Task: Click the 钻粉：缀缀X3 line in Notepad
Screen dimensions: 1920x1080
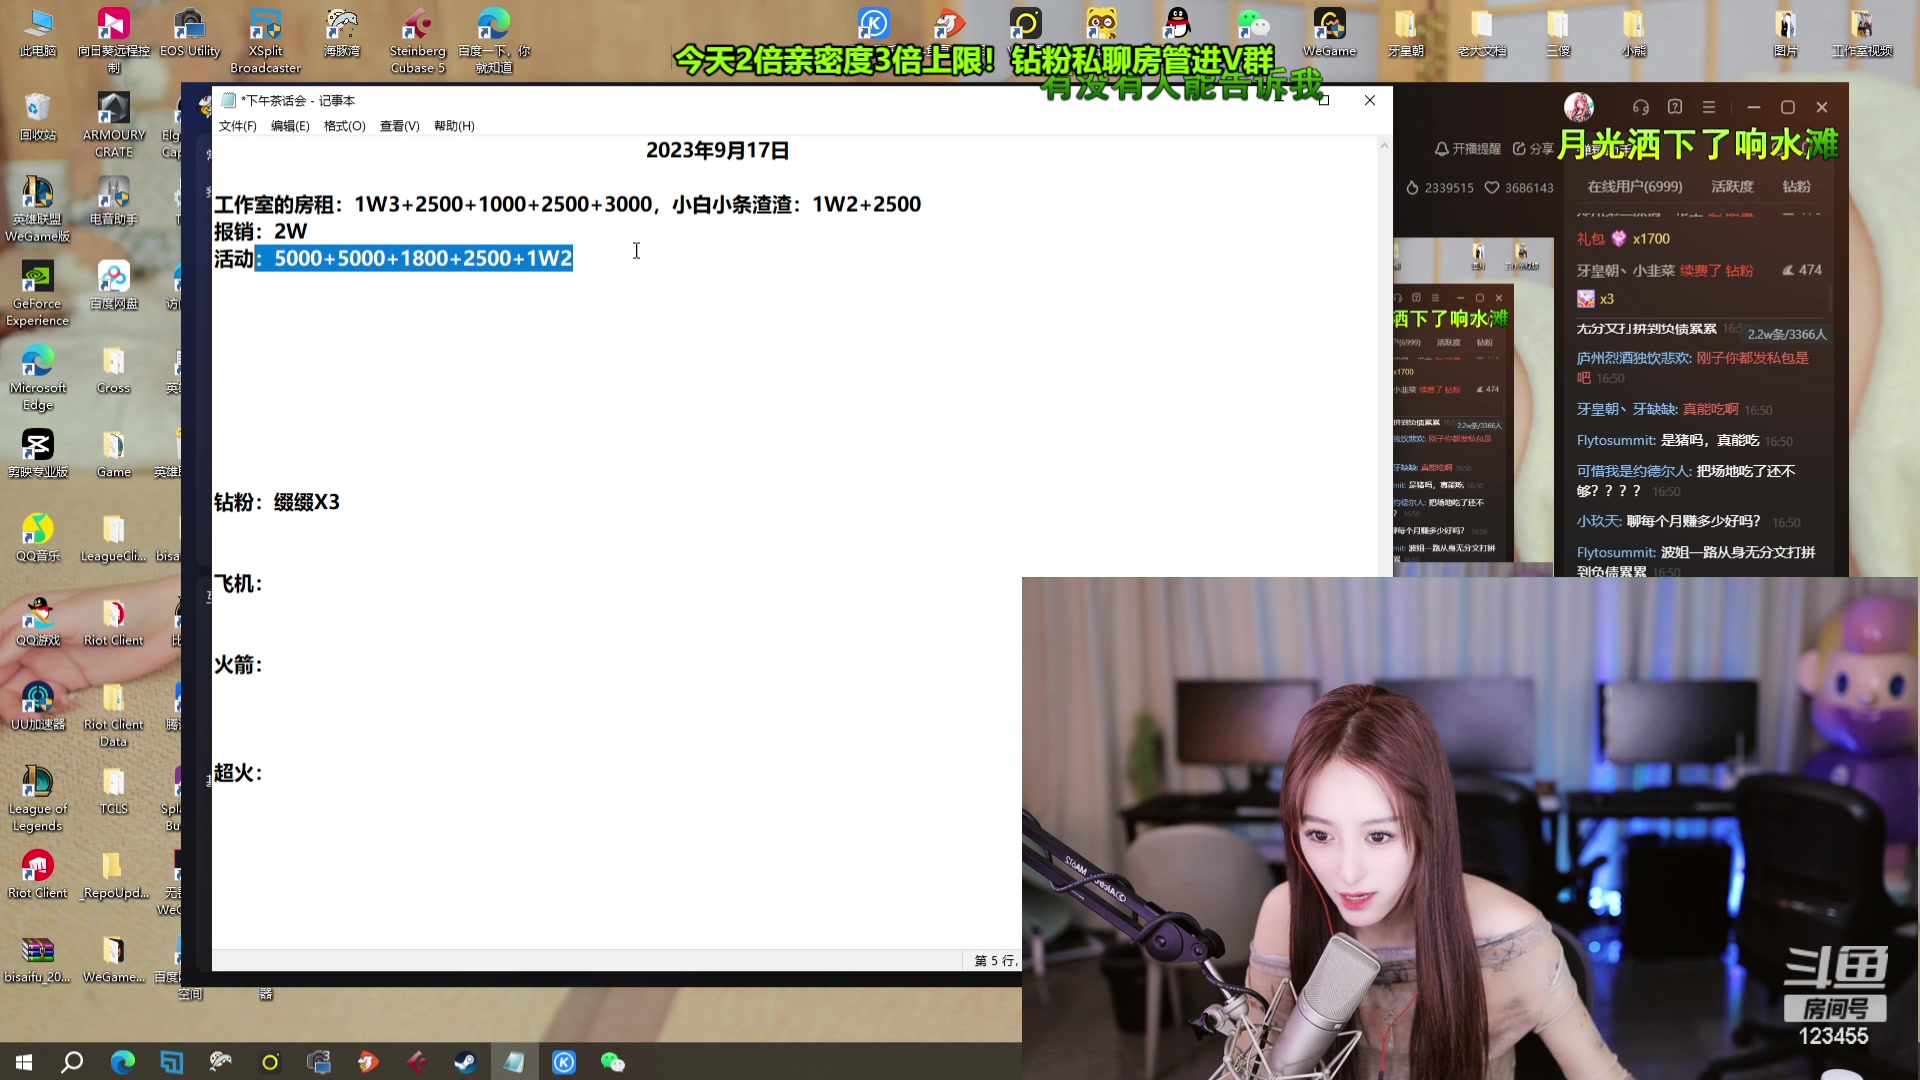Action: click(277, 502)
